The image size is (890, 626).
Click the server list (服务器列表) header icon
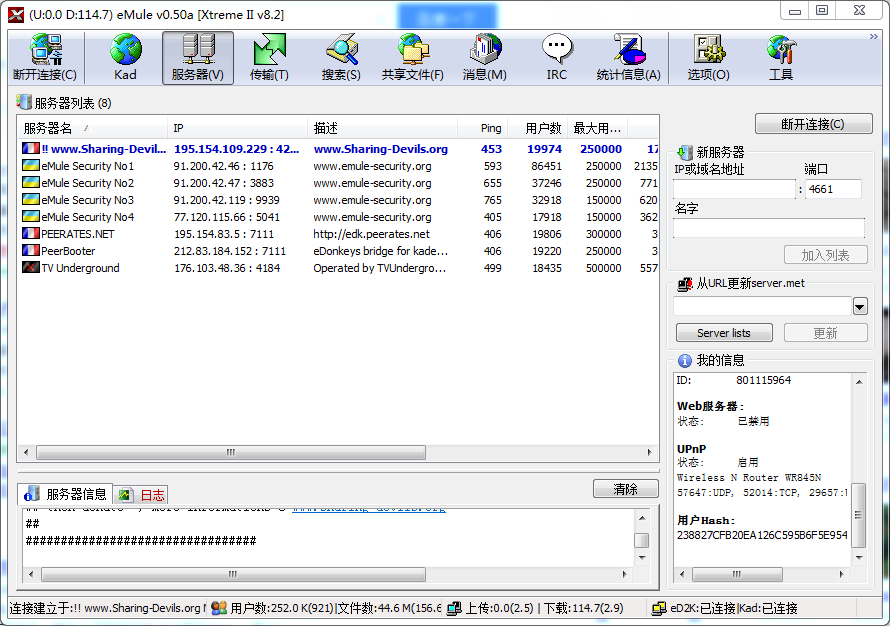24,102
